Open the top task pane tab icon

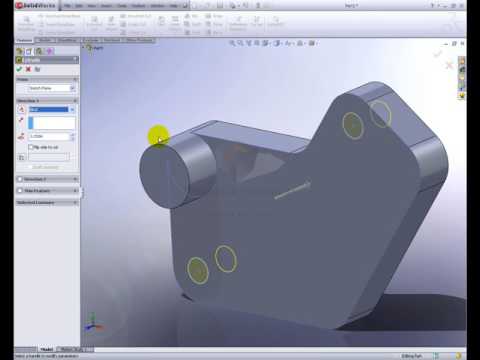(462, 61)
